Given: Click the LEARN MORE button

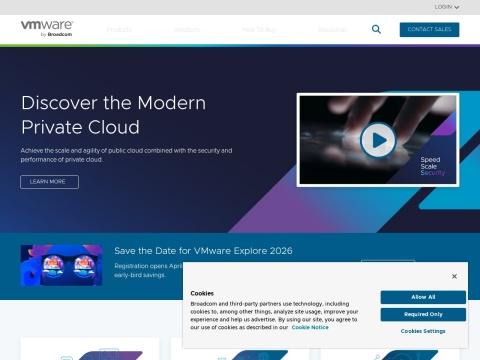Looking at the screenshot, I should (49, 182).
